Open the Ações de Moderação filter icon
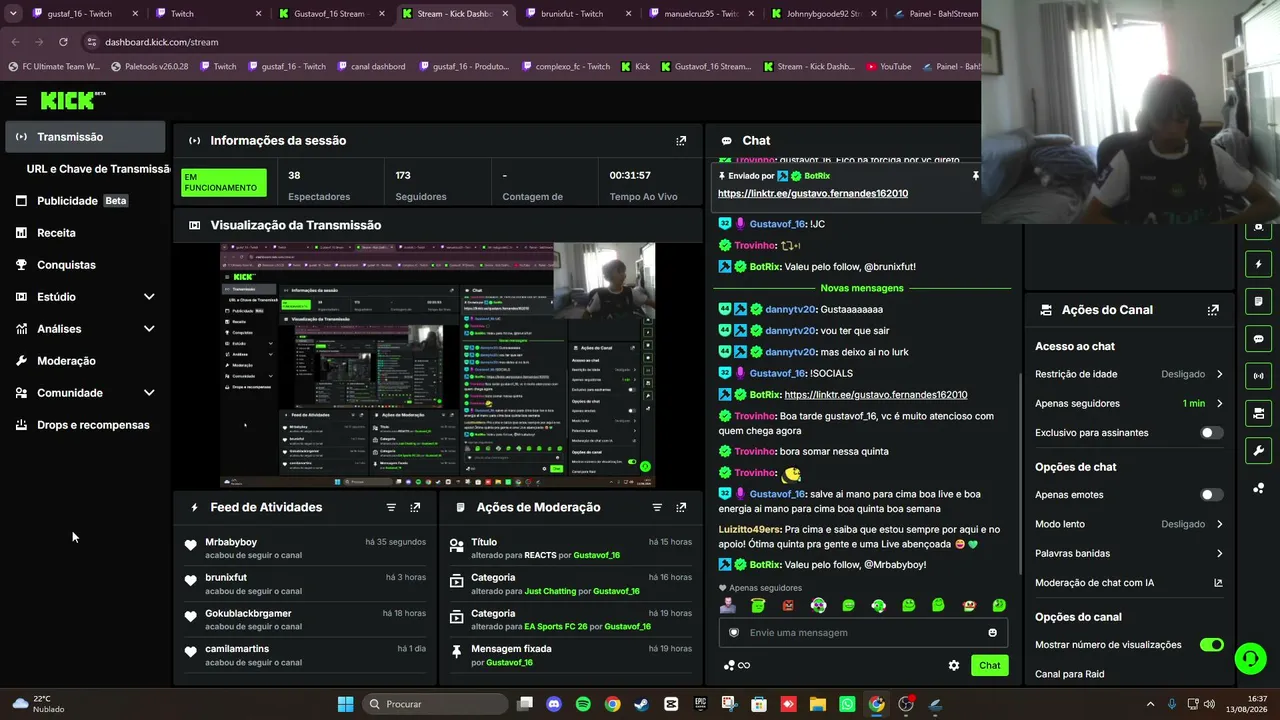 coord(657,507)
